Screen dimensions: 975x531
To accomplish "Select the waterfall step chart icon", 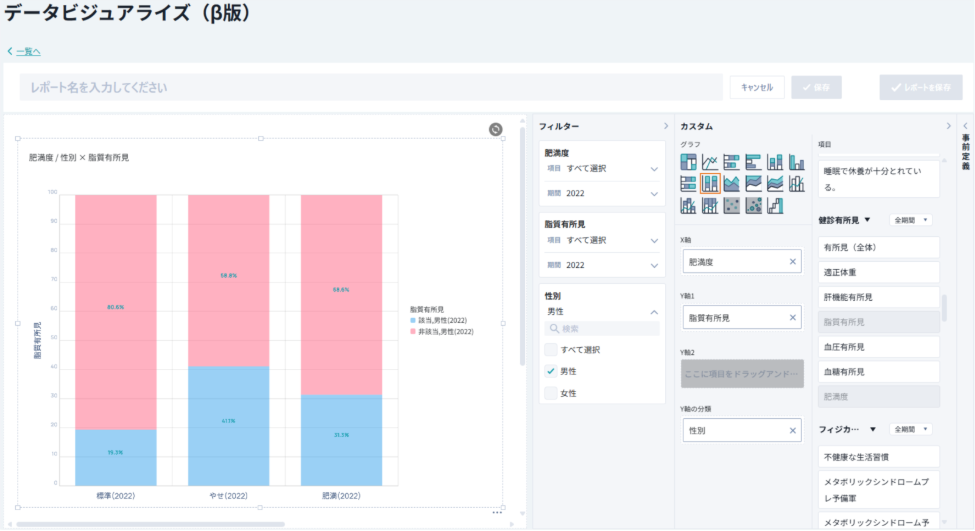I will [775, 205].
